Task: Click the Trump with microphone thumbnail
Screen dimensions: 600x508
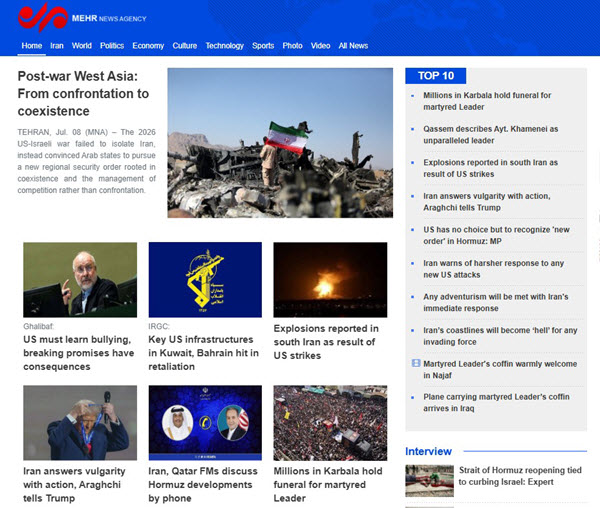Action: (80, 423)
